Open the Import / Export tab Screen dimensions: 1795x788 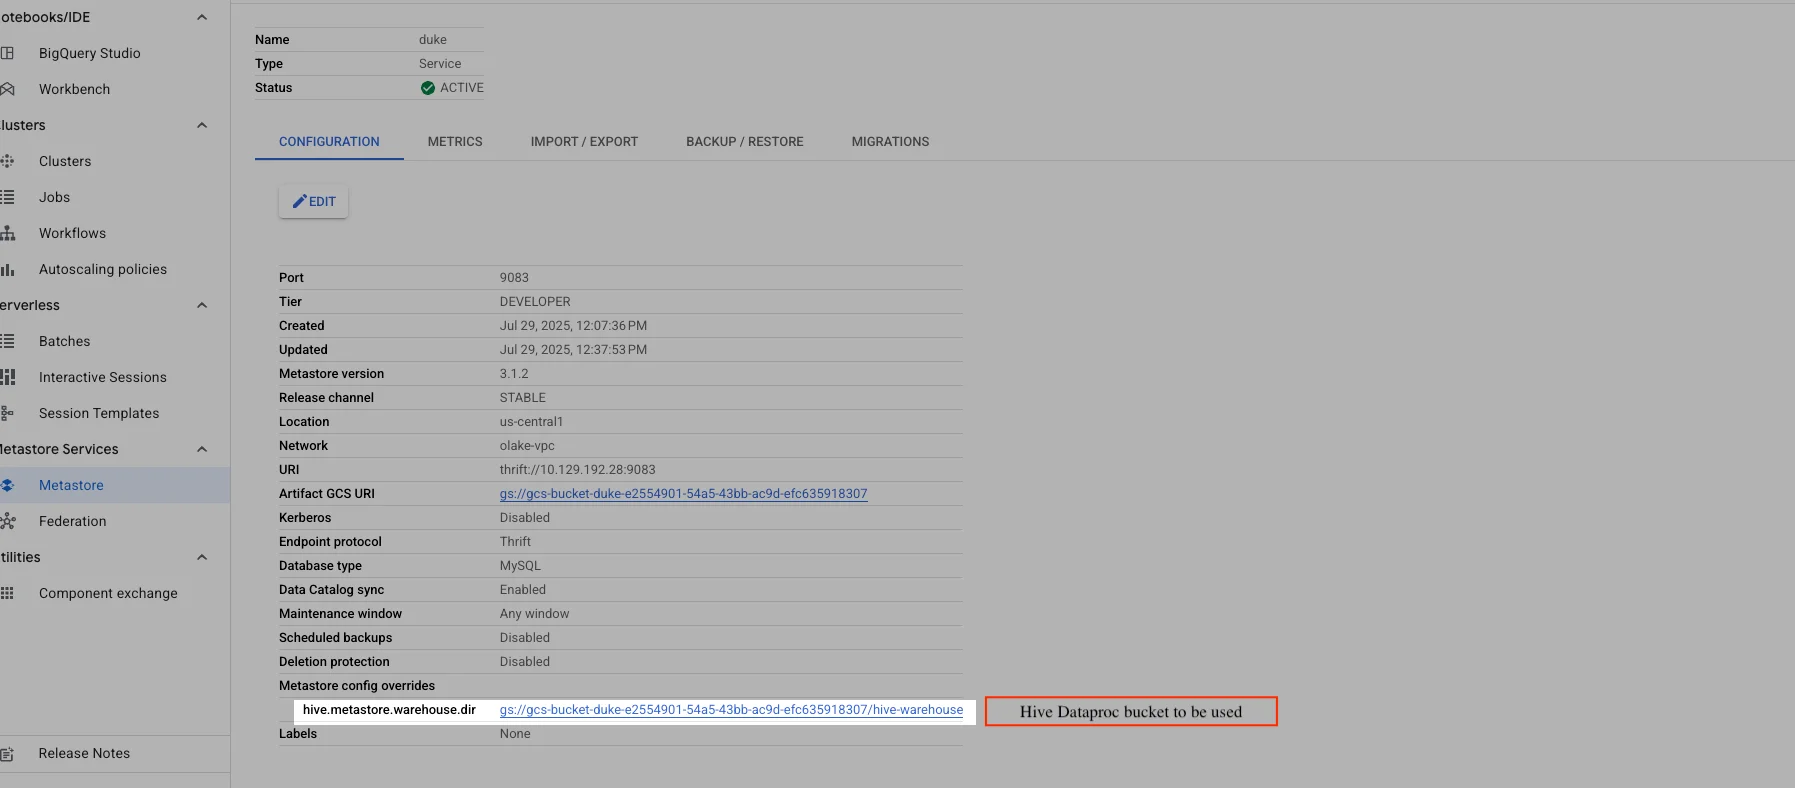tap(584, 142)
